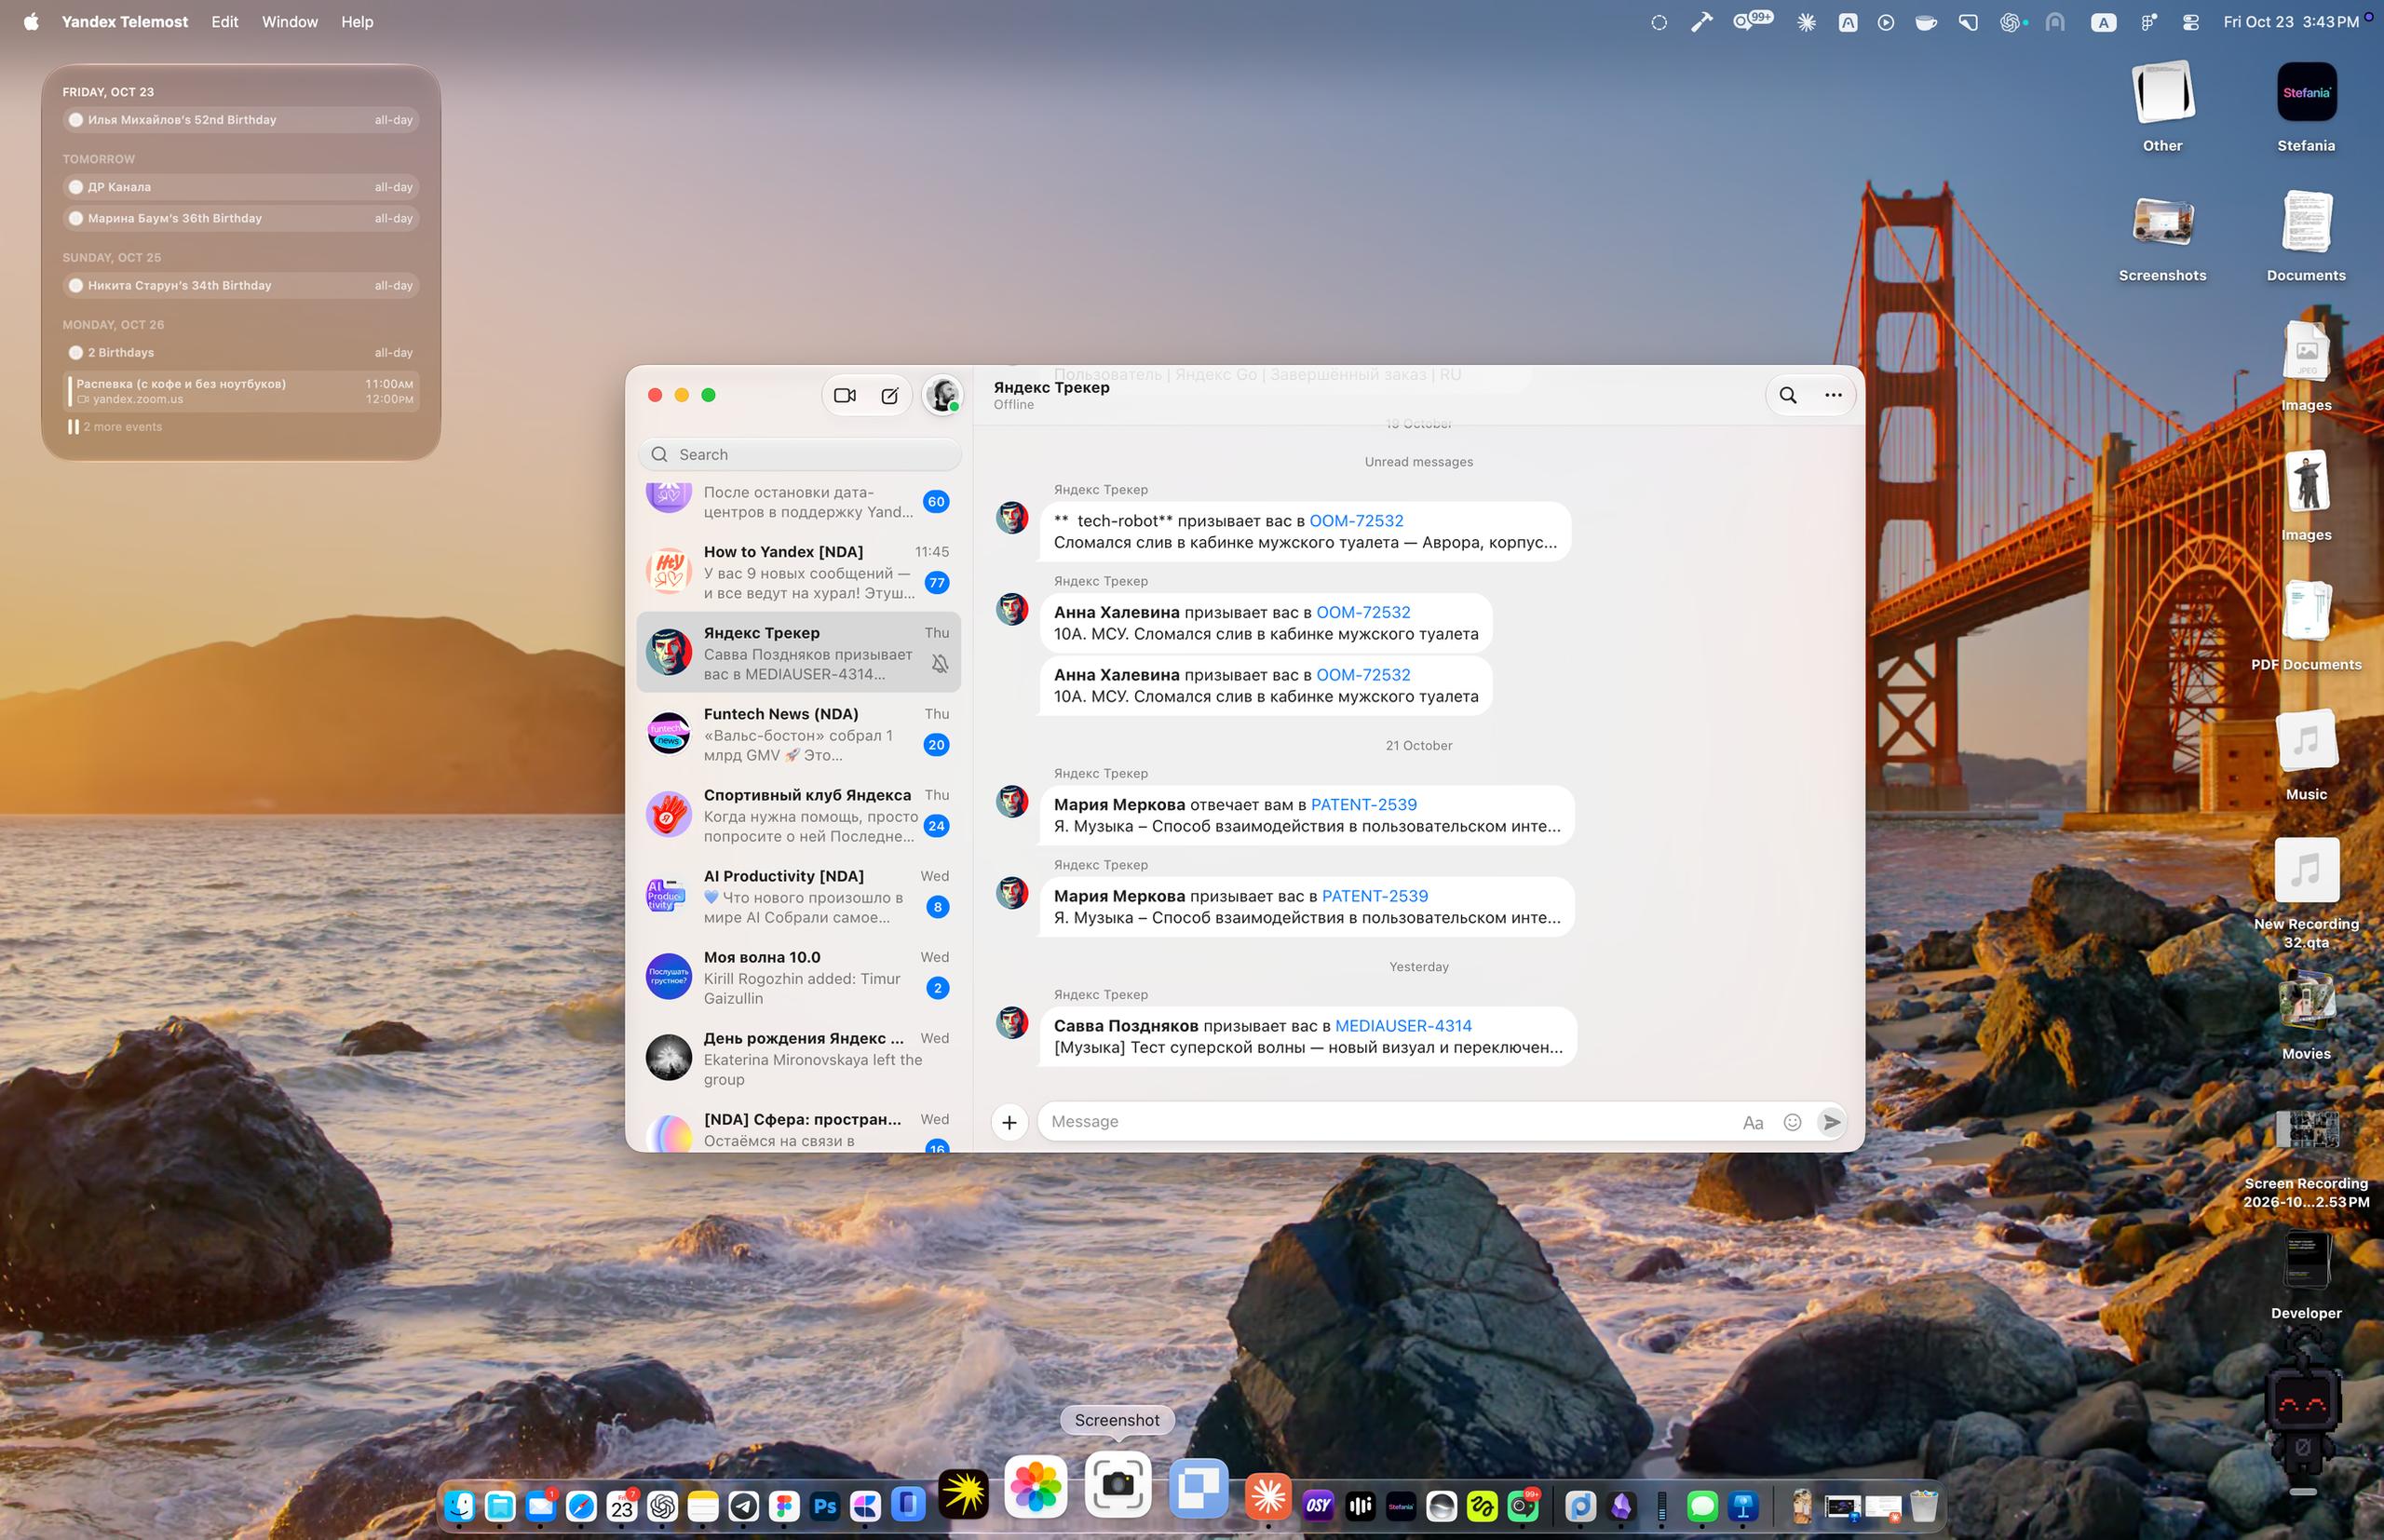Open the День рождения Яндекс chat

point(799,1058)
